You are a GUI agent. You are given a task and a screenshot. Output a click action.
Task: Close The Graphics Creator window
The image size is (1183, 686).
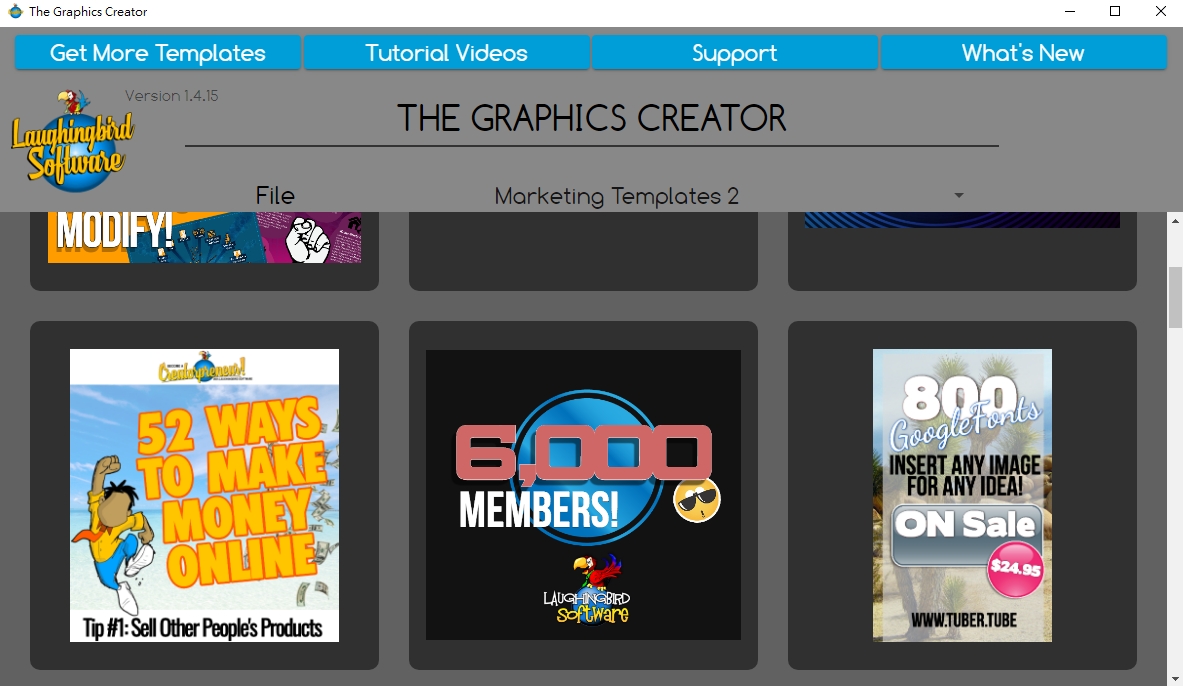pos(1160,11)
